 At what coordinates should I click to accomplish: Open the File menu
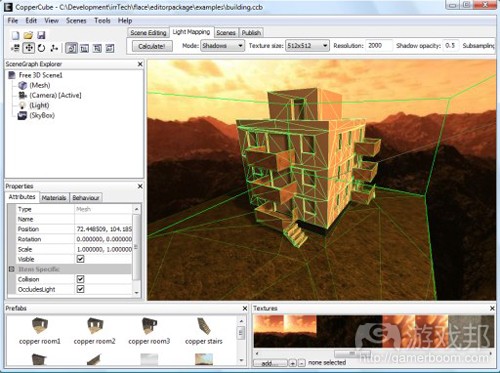13,21
